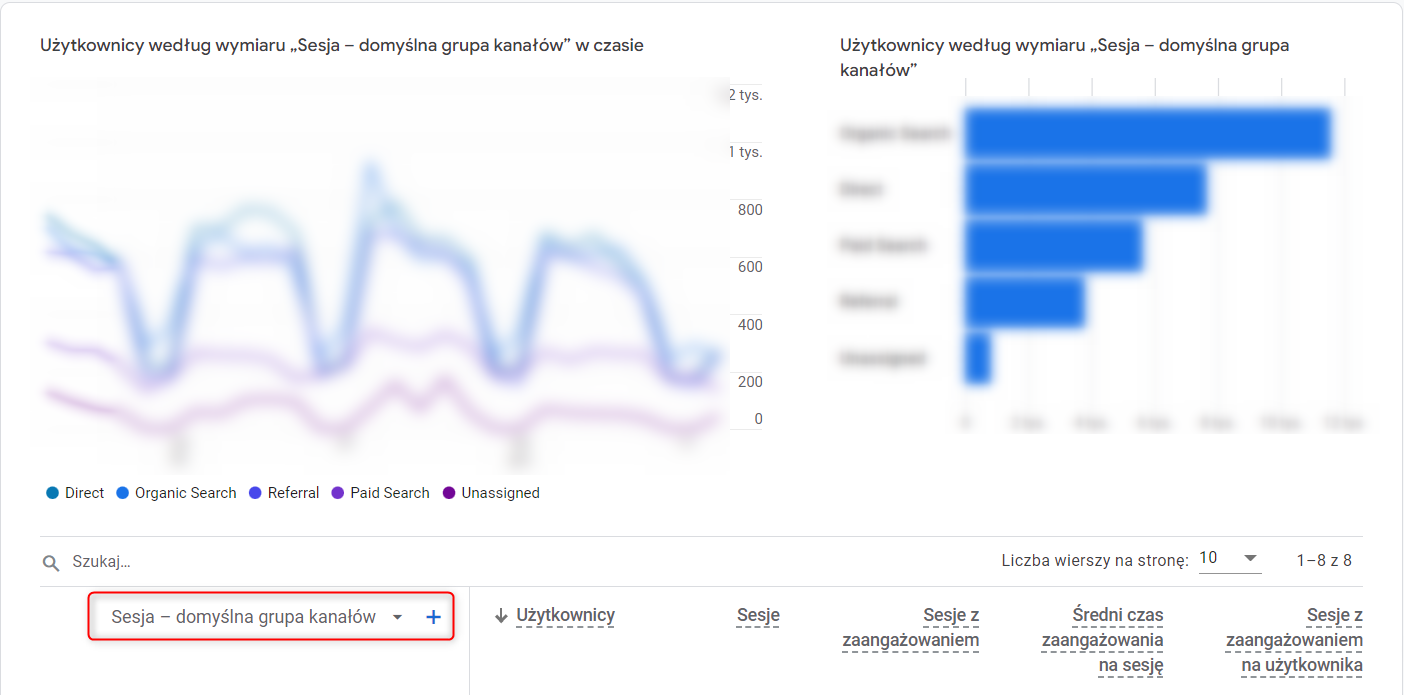The image size is (1404, 695).
Task: Click the Paid Search bar in chart
Action: coord(1054,246)
